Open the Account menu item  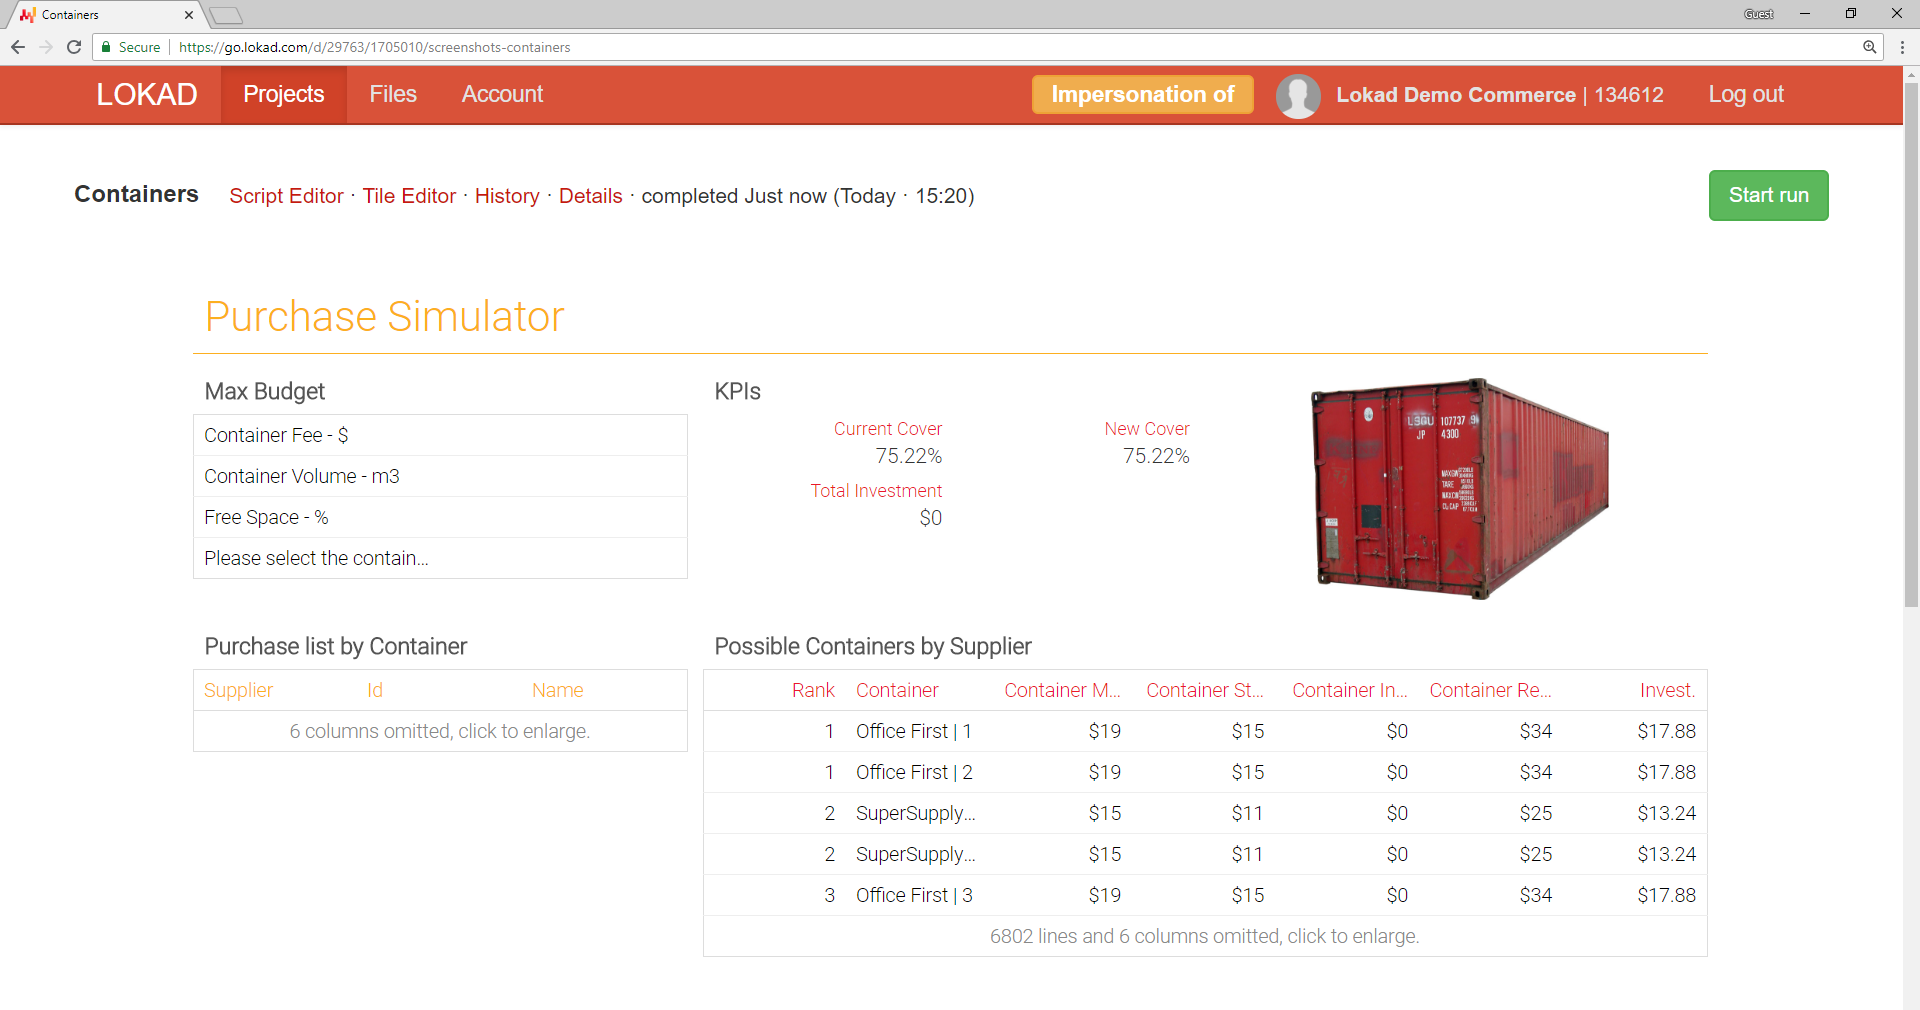(502, 95)
